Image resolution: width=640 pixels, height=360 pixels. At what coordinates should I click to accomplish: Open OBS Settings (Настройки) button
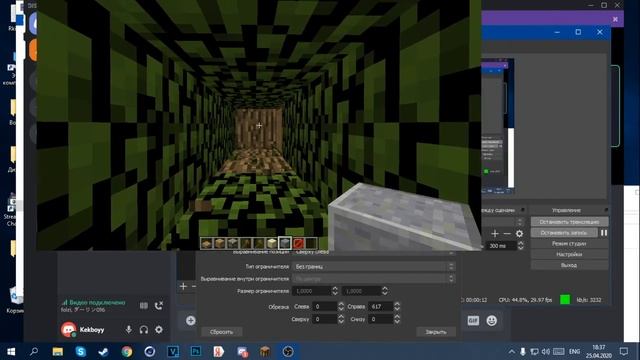click(x=569, y=254)
